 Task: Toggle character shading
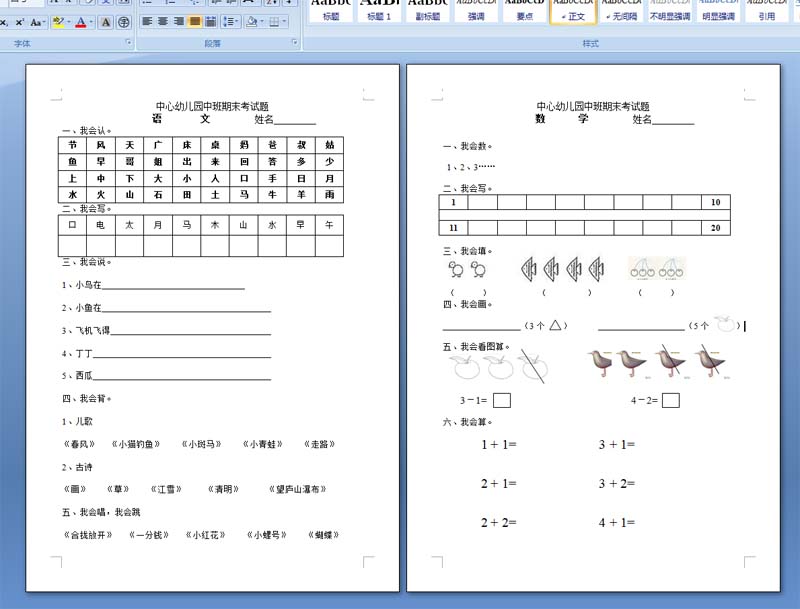pos(106,22)
